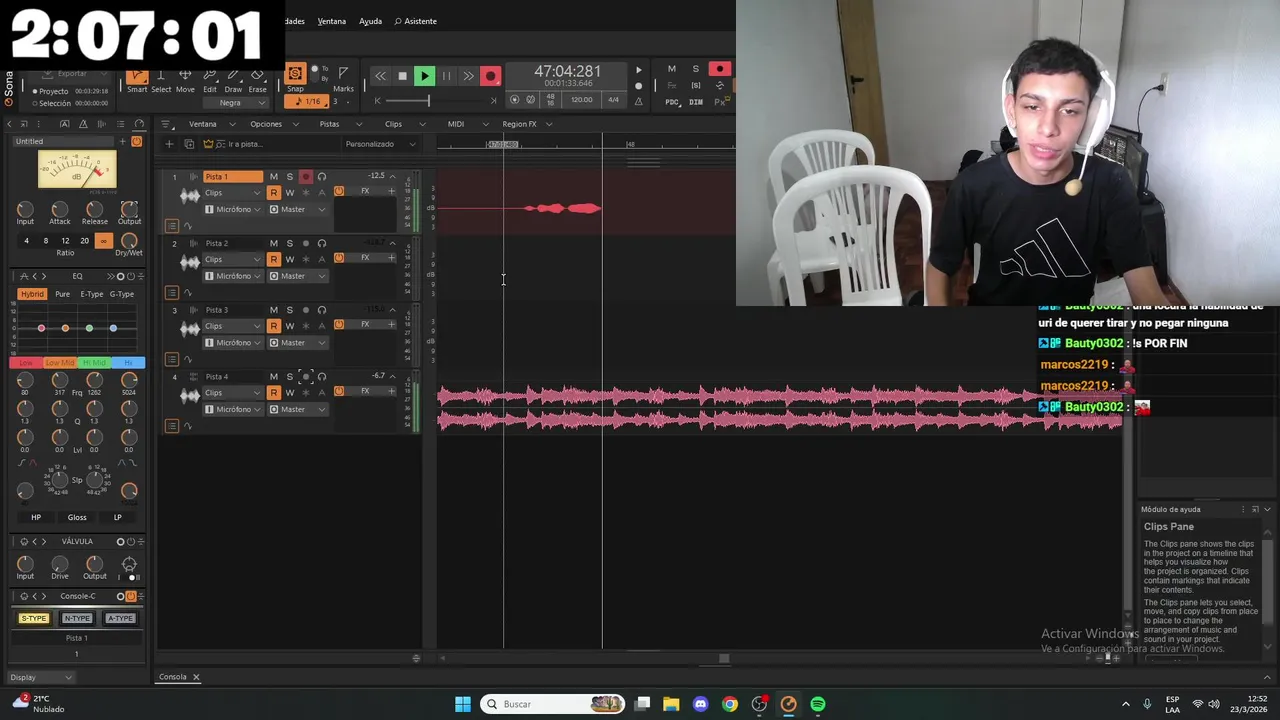Add a new track with plus icon
This screenshot has height=720, width=1280.
(169, 144)
